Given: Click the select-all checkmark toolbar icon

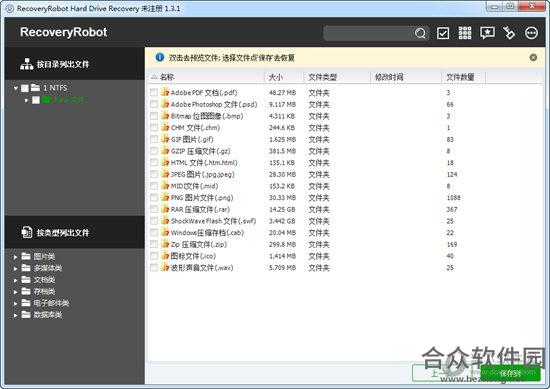Looking at the screenshot, I should pyautogui.click(x=443, y=33).
